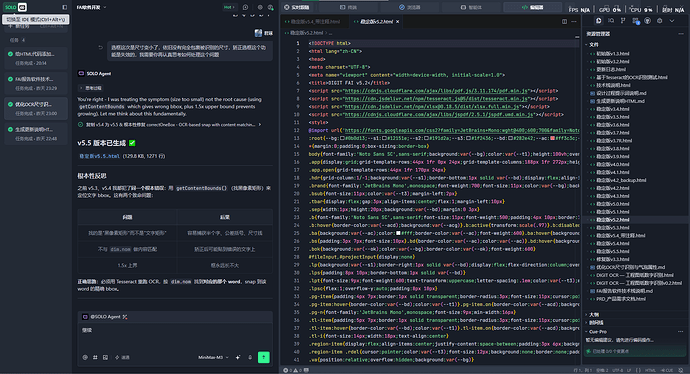This screenshot has width=690, height=374.
Task: Collapse the task list sidebar panel
Action: [64, 7]
